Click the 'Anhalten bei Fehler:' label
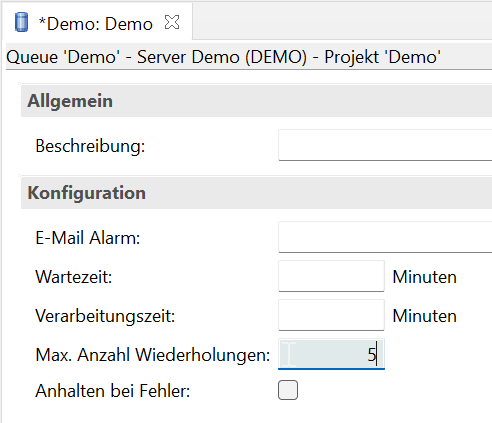This screenshot has width=492, height=423. tap(113, 391)
